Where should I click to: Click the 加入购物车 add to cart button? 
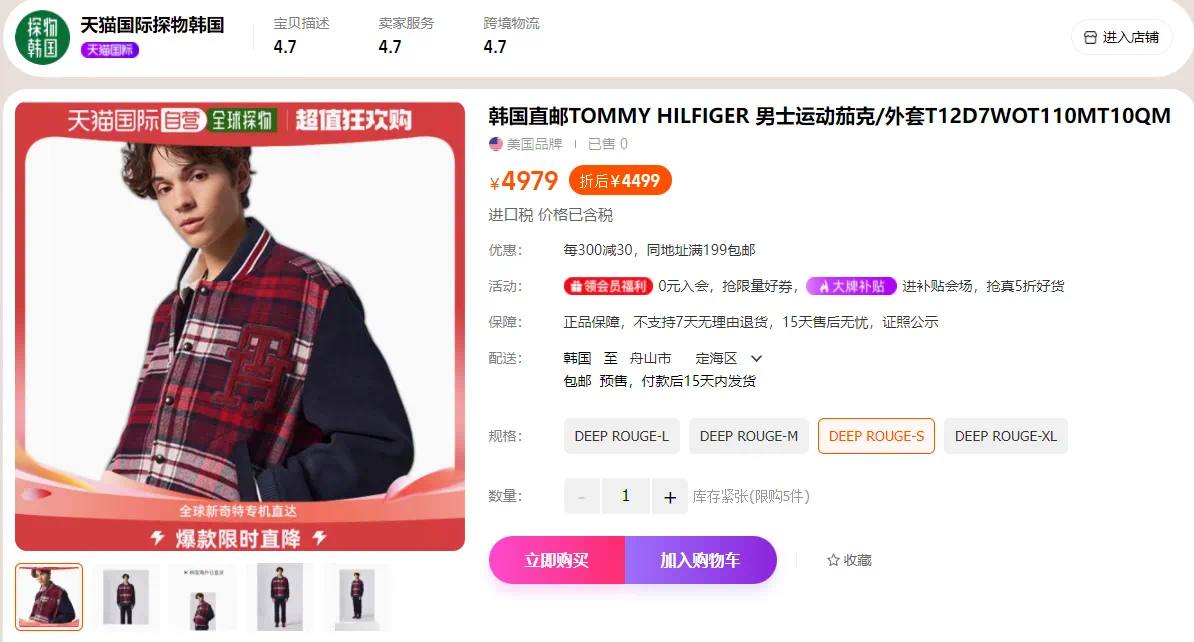pyautogui.click(x=701, y=561)
